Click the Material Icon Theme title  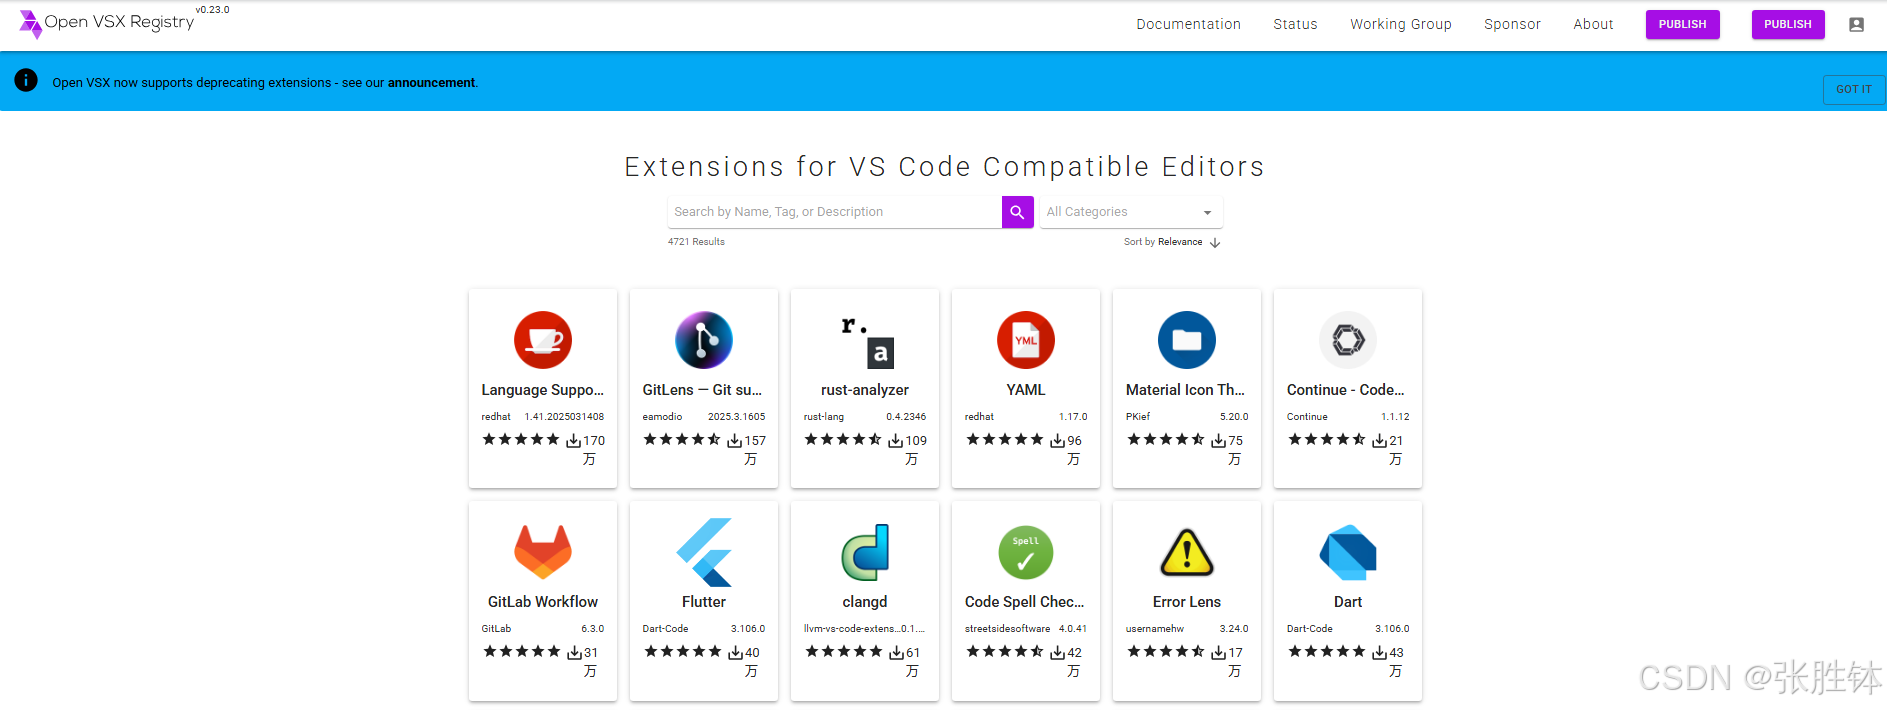(x=1185, y=390)
